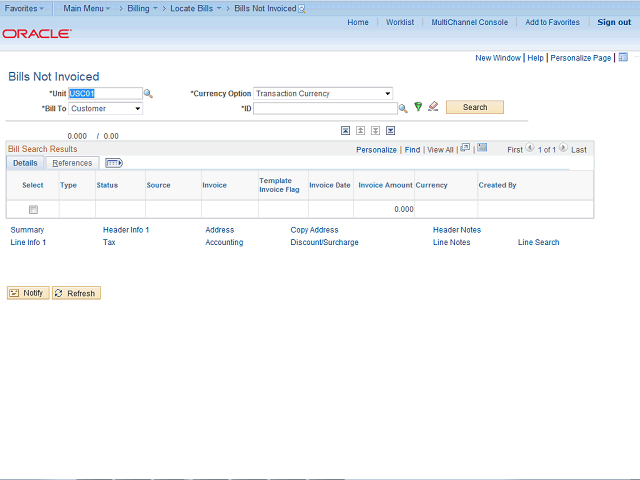Screen dimensions: 640x480
Task: Open Copy Address link
Action: [x=314, y=230]
